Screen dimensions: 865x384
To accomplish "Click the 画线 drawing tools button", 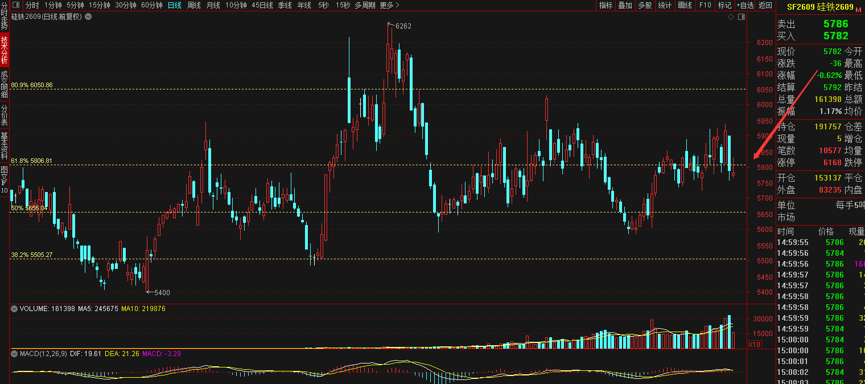I will (x=685, y=5).
